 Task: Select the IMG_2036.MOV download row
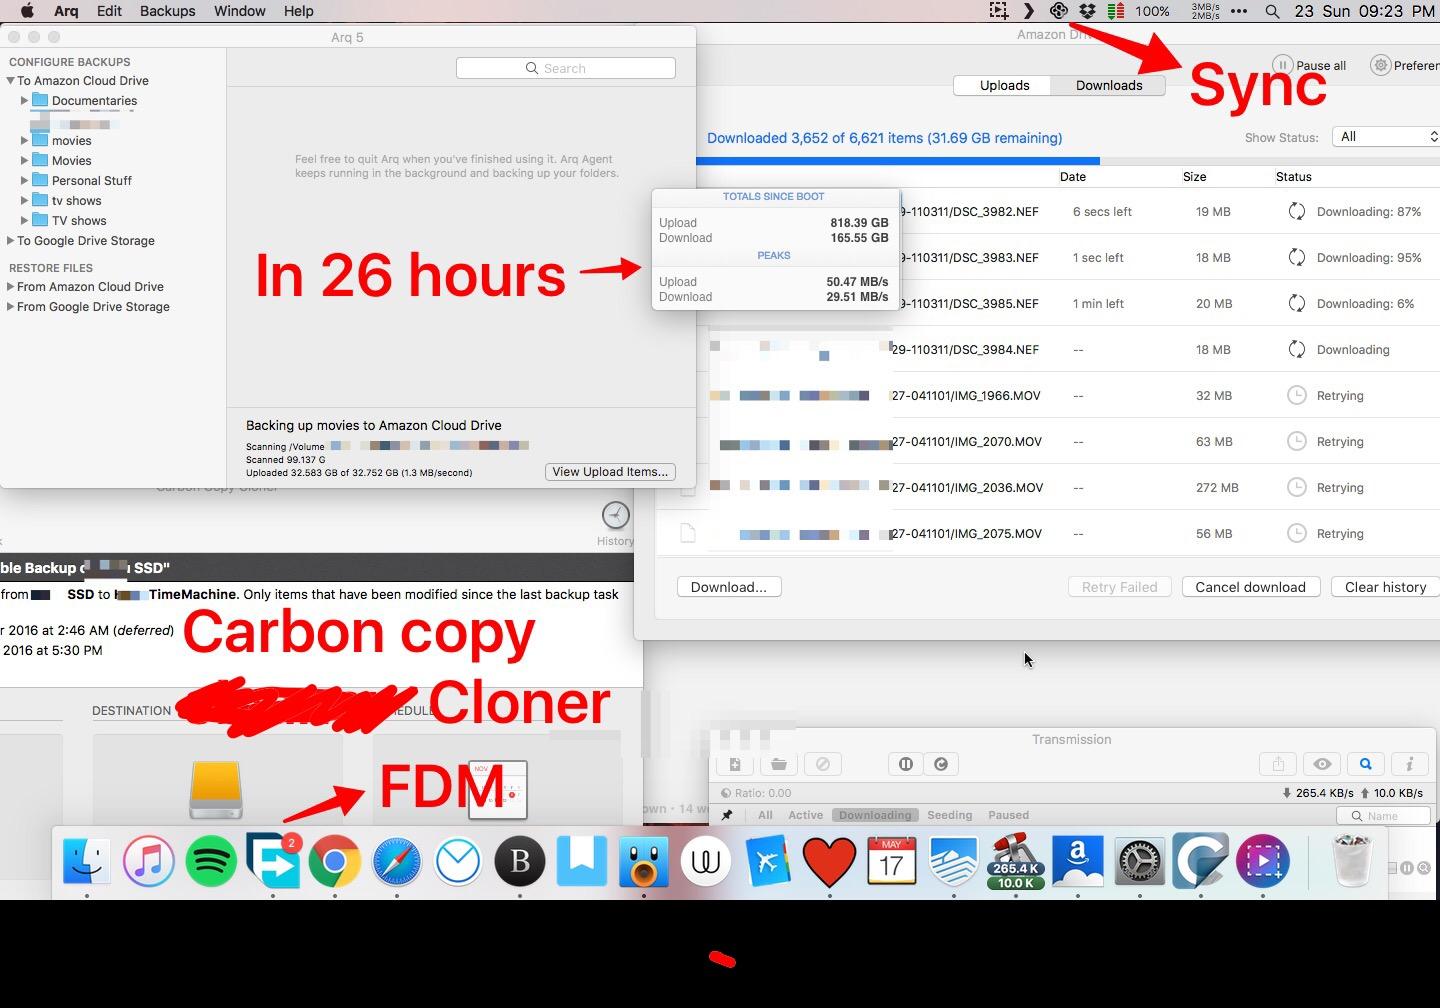click(1048, 488)
